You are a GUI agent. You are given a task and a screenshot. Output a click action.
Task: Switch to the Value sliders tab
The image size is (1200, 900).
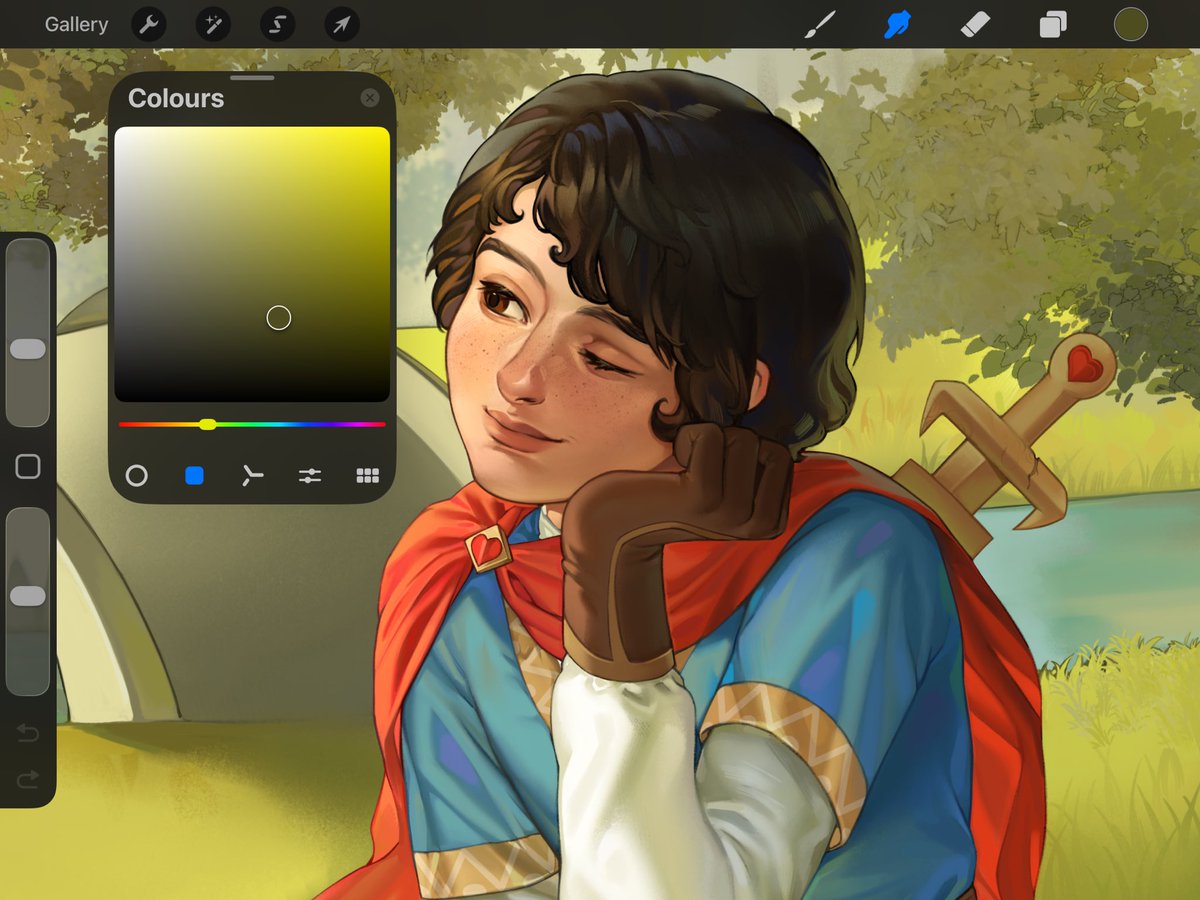point(310,476)
